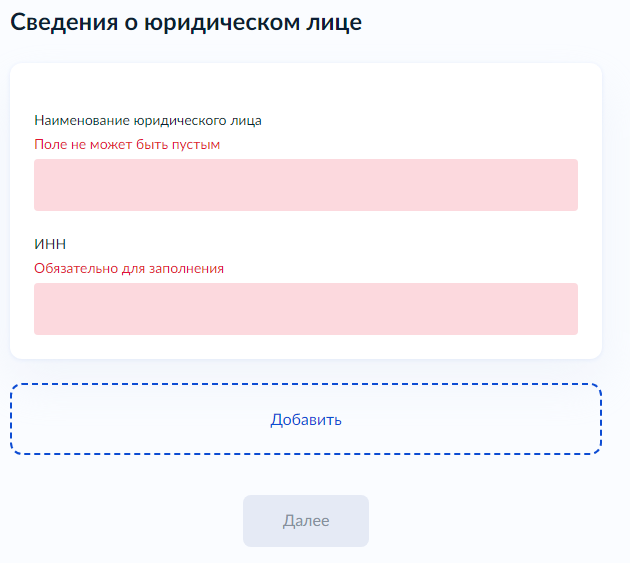
Task: Click the dashed-border Добавить area
Action: click(305, 419)
